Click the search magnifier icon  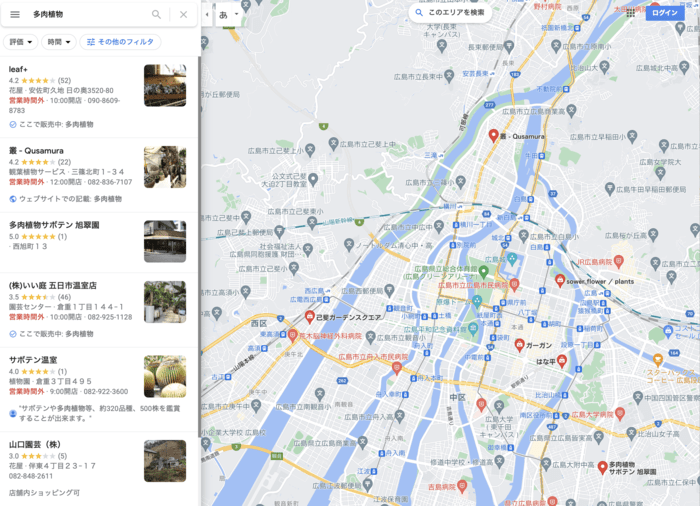click(x=156, y=14)
